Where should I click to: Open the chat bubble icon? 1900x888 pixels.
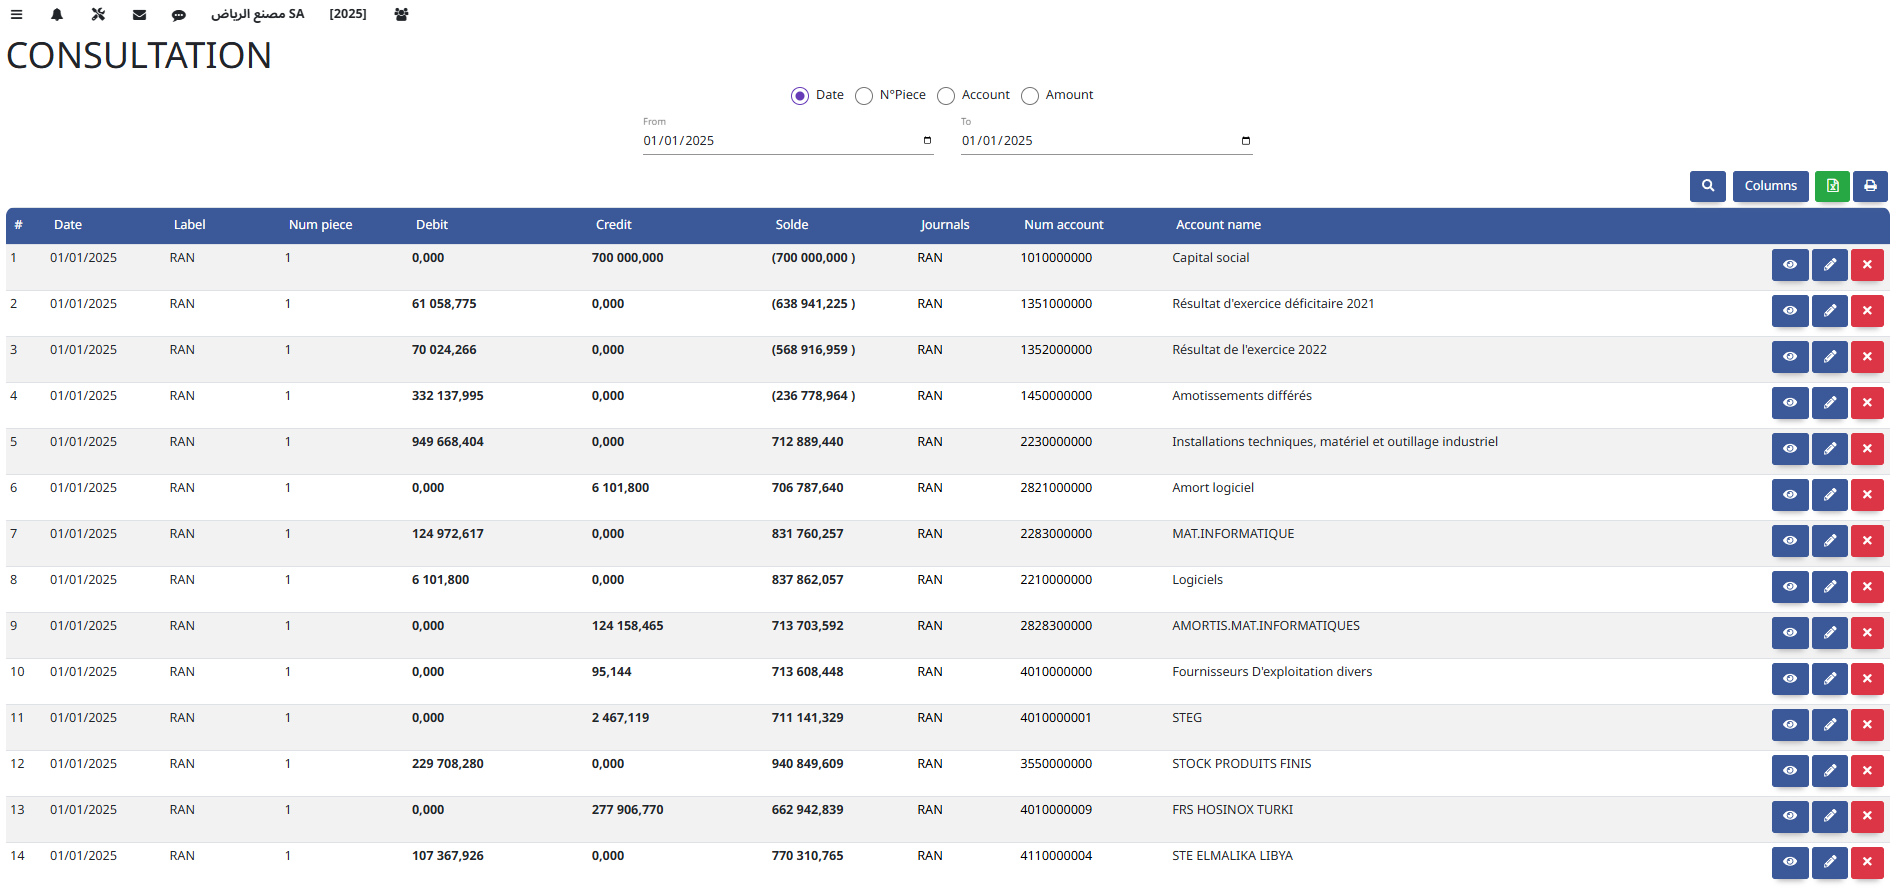179,15
